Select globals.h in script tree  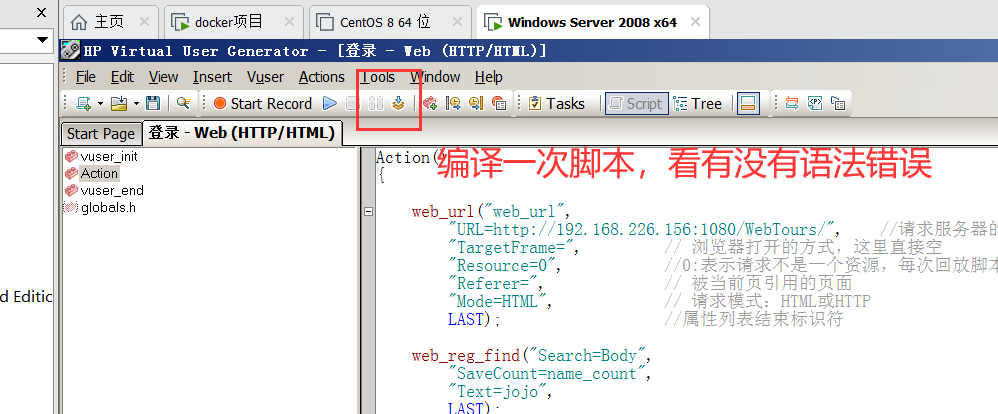108,207
